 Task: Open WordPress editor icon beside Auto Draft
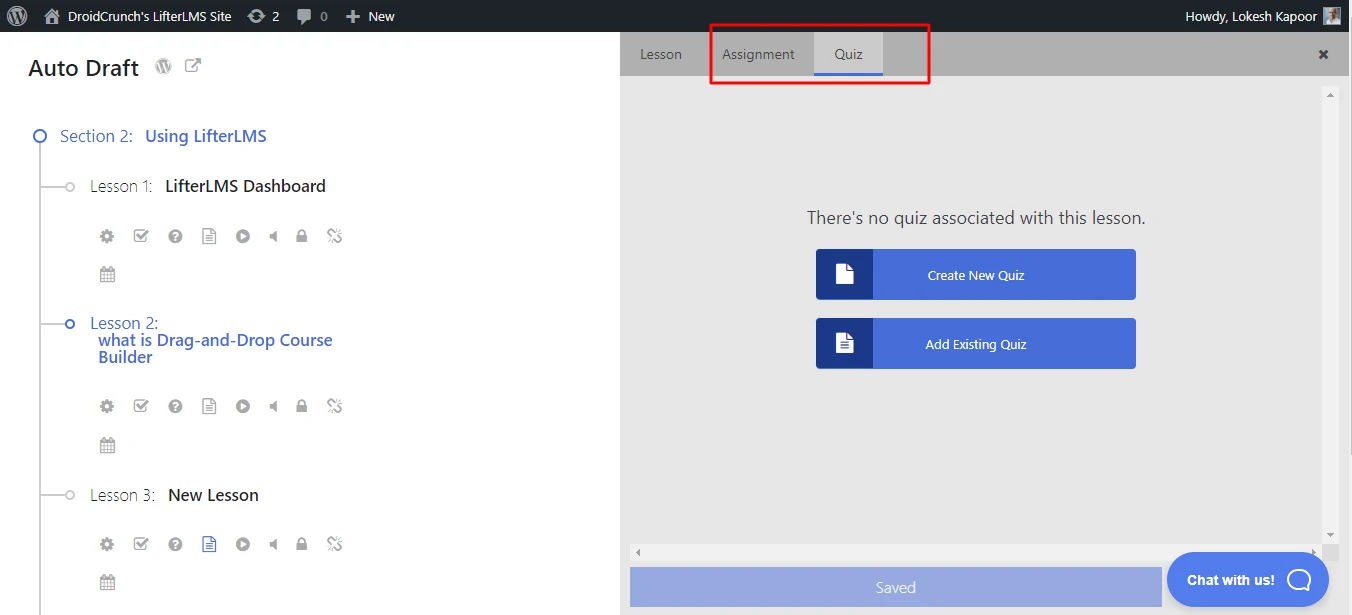(163, 67)
